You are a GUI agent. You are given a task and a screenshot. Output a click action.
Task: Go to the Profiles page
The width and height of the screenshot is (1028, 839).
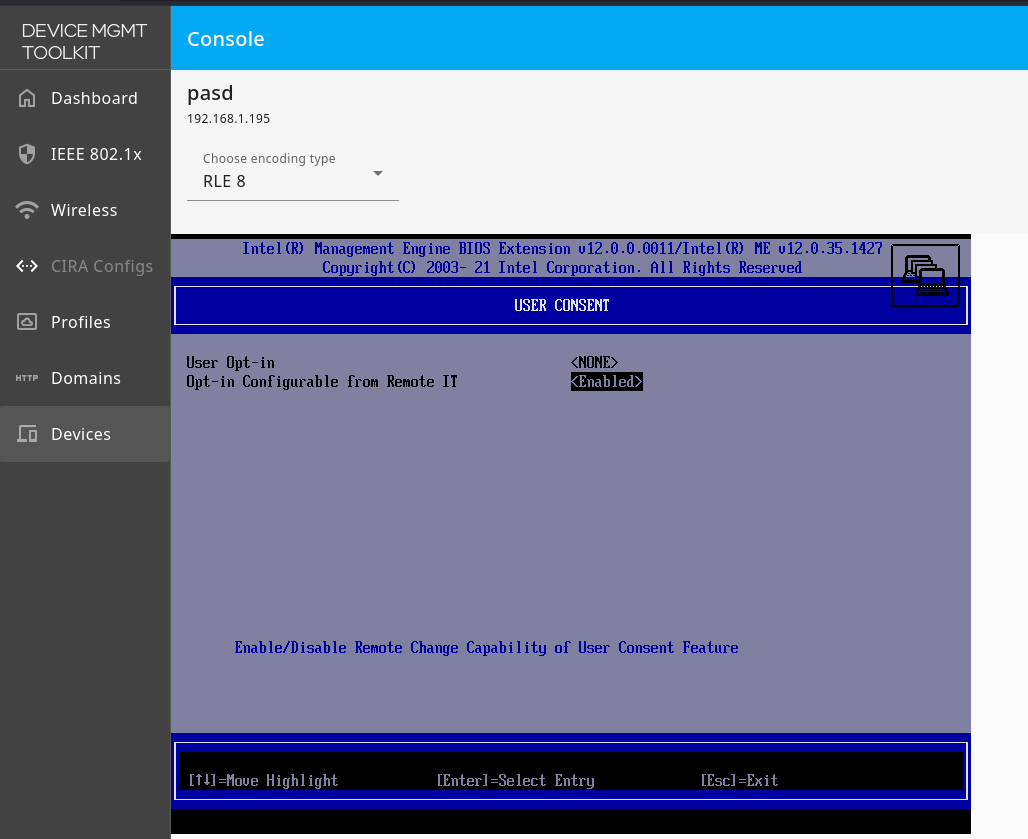coord(81,322)
